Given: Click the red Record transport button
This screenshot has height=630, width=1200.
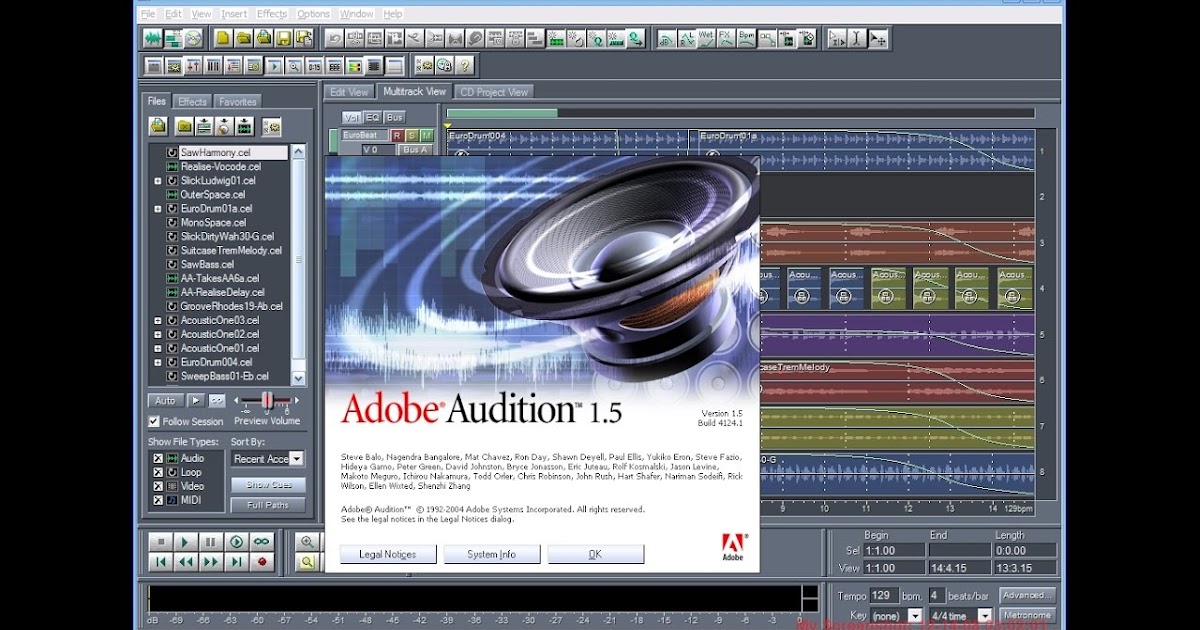Looking at the screenshot, I should [x=262, y=562].
